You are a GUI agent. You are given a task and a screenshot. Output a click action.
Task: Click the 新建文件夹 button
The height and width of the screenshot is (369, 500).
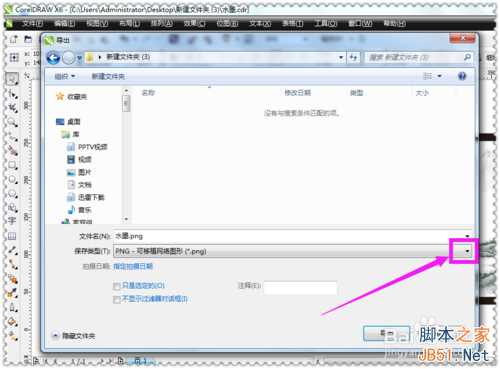coord(108,76)
